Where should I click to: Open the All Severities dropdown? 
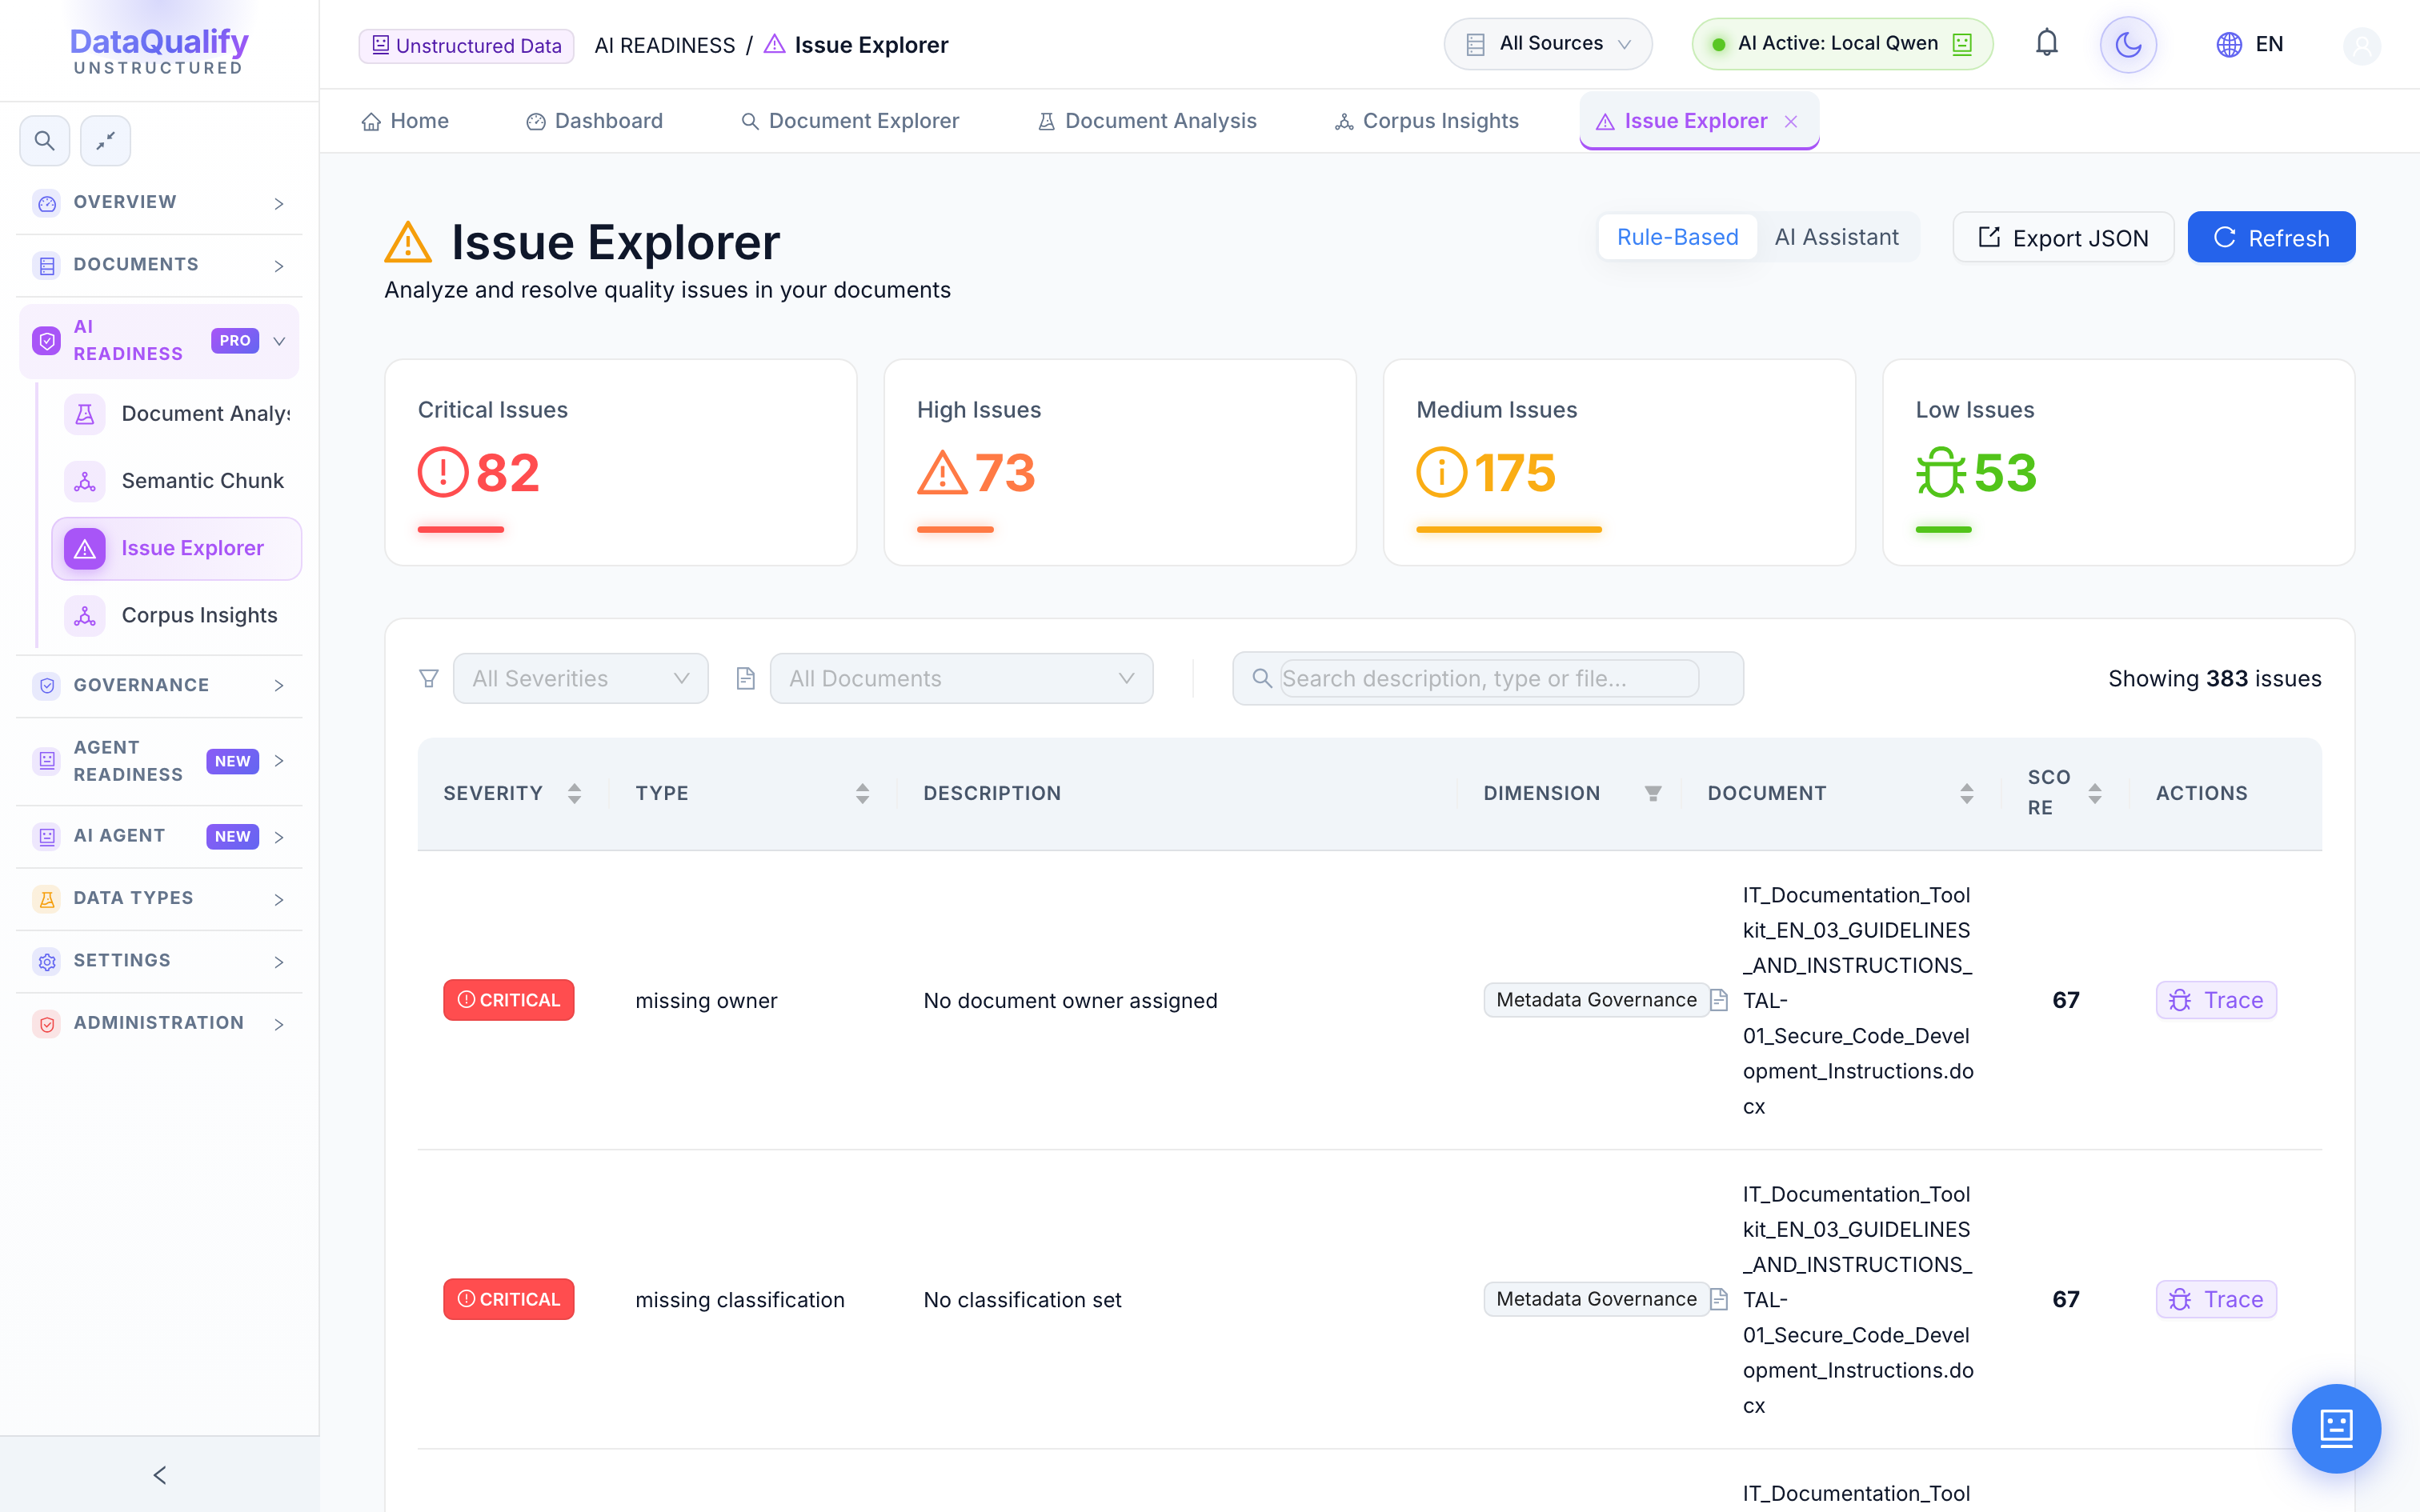pyautogui.click(x=581, y=679)
